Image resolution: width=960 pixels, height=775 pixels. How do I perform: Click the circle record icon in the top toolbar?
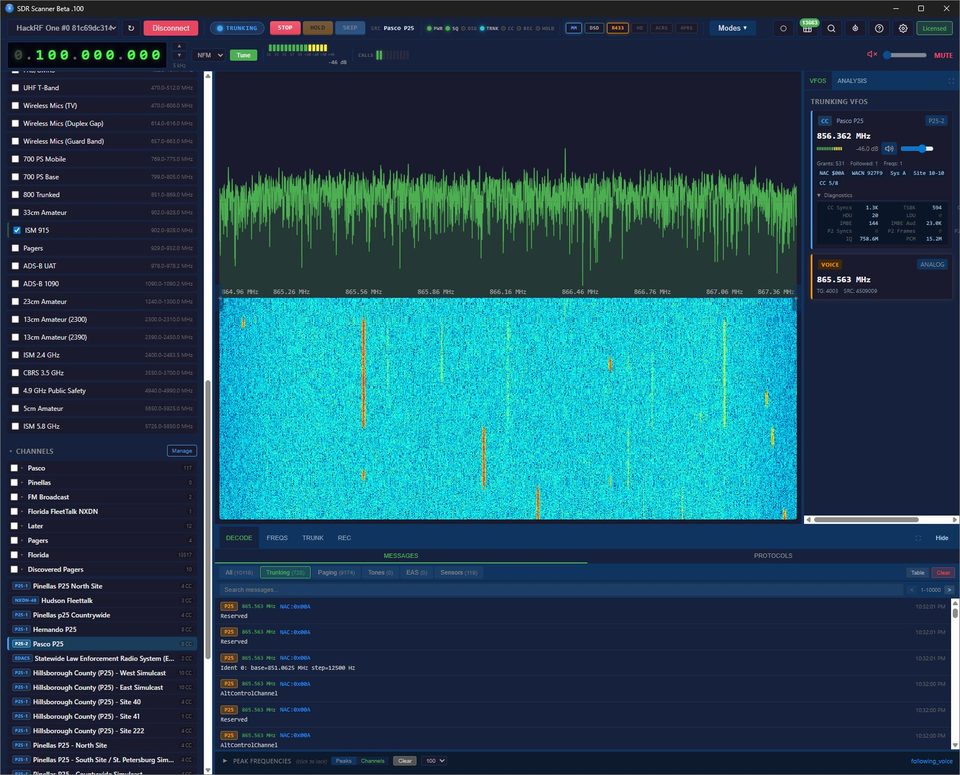coord(783,28)
